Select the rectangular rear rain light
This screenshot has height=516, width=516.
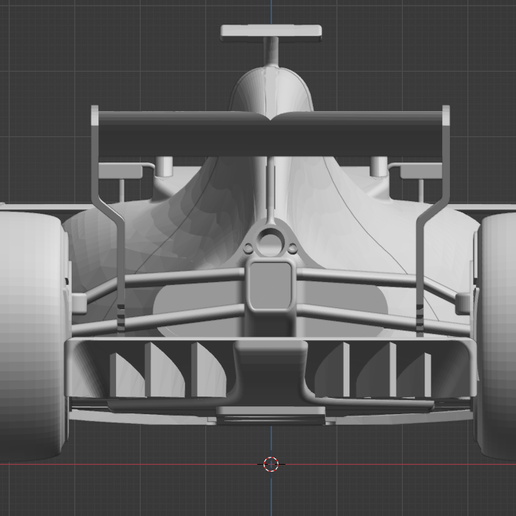click(x=270, y=286)
